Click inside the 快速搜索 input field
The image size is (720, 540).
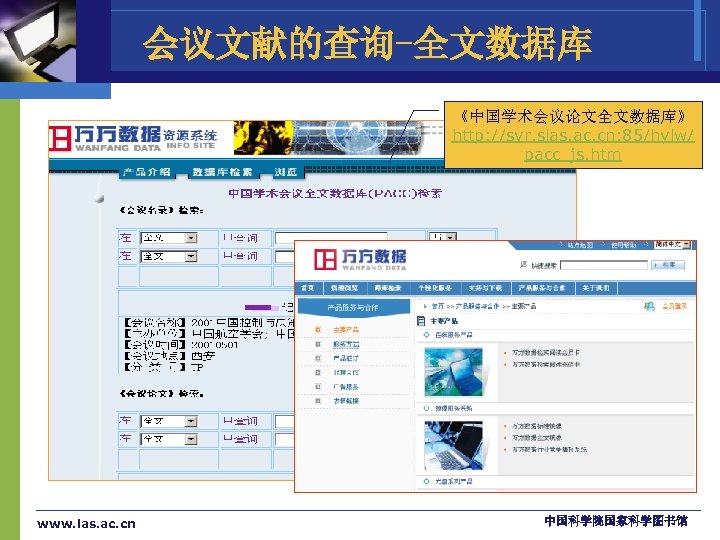604,265
